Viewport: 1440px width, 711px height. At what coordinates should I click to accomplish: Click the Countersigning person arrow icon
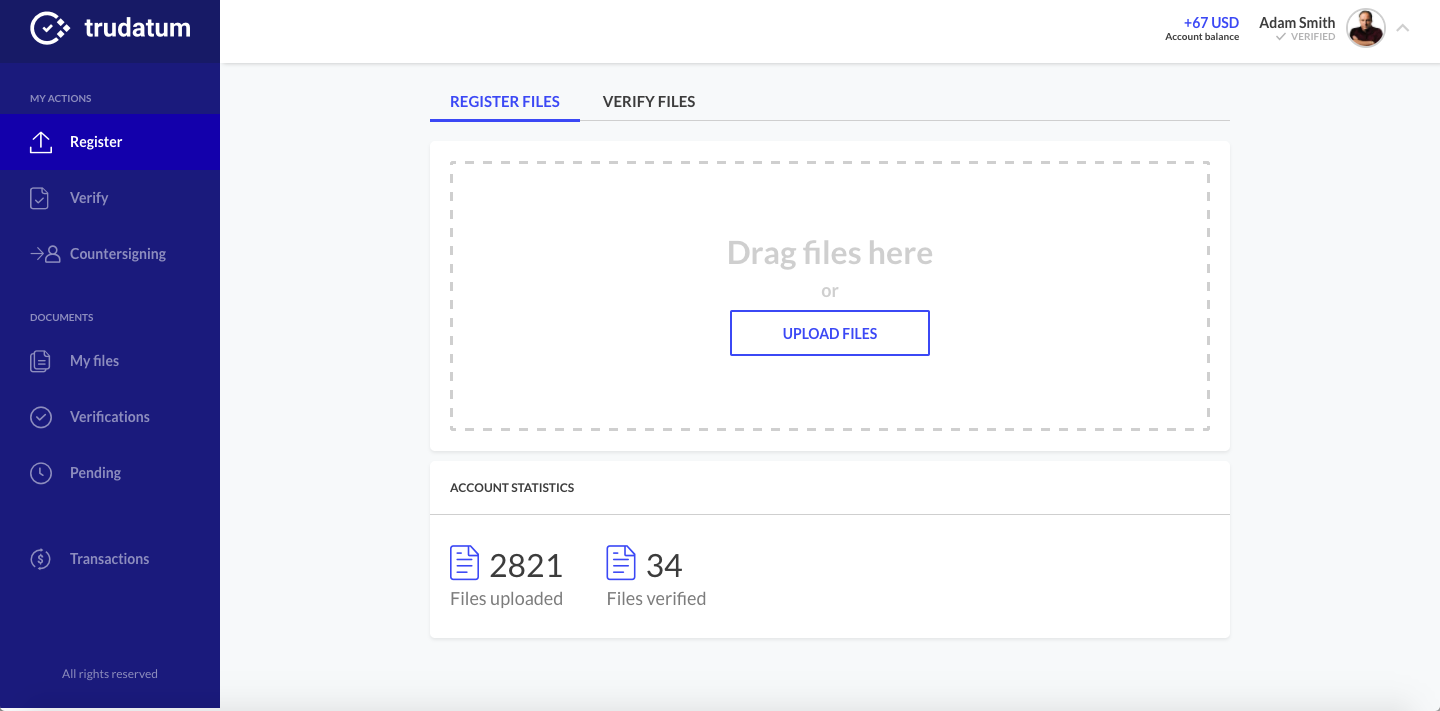45,254
